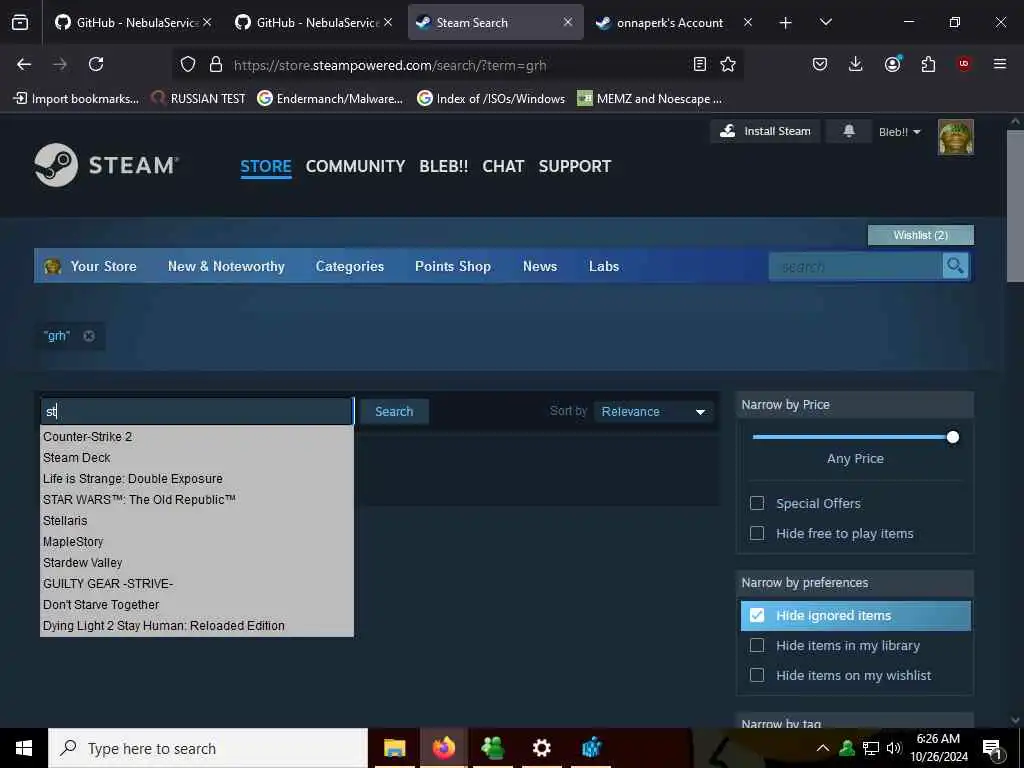
Task: Open the Points Shop tab
Action: [x=453, y=266]
